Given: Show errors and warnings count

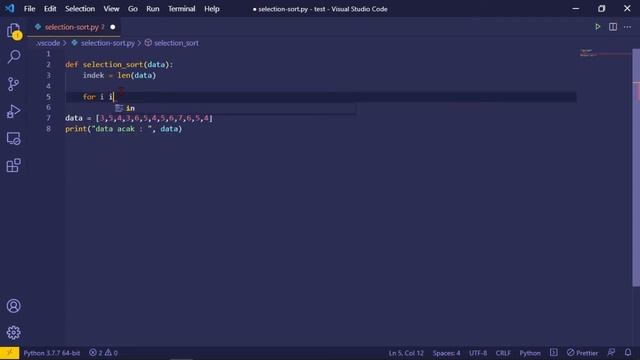Looking at the screenshot, I should [x=103, y=353].
